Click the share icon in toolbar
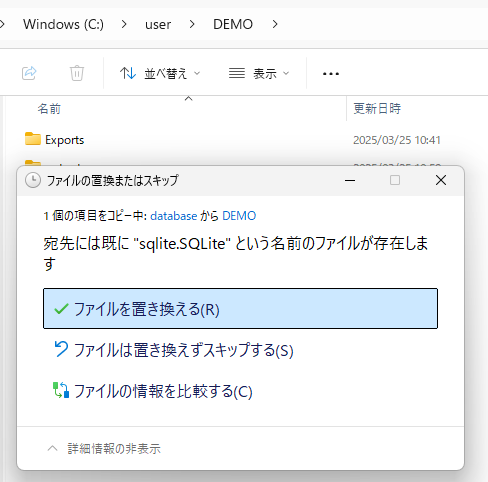The width and height of the screenshot is (488, 482). (29, 73)
